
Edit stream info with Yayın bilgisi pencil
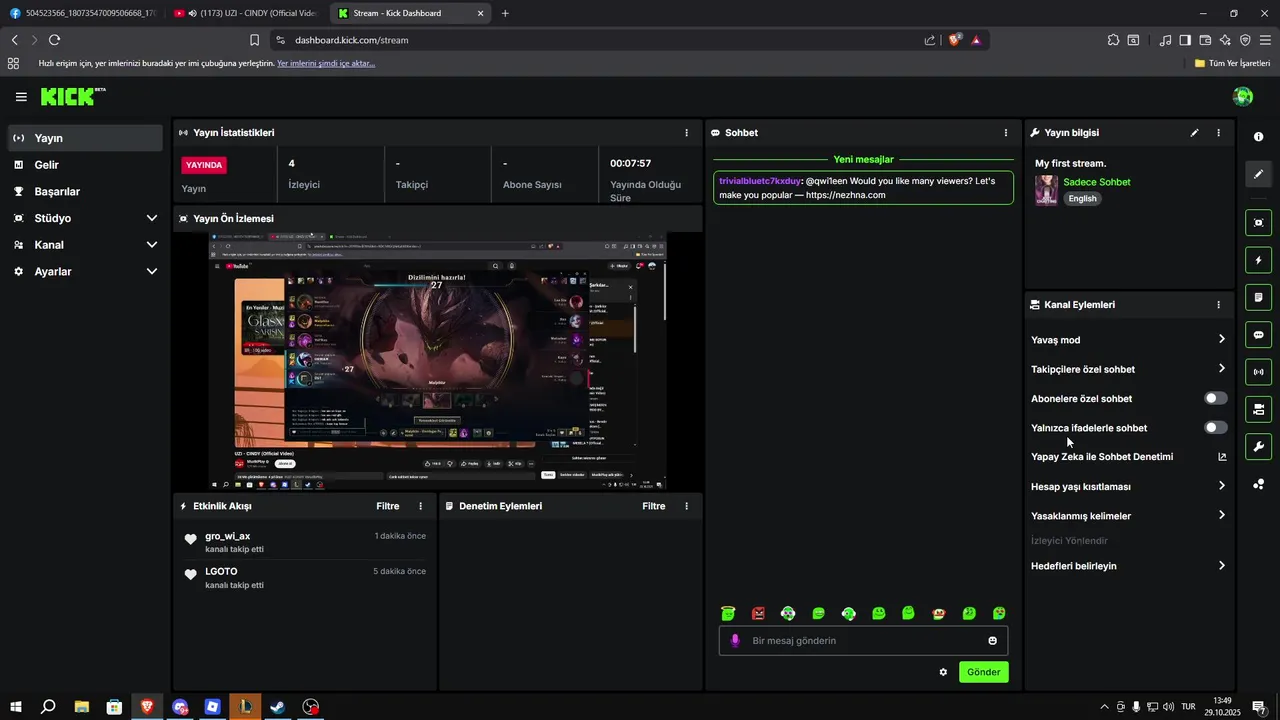pos(1194,132)
